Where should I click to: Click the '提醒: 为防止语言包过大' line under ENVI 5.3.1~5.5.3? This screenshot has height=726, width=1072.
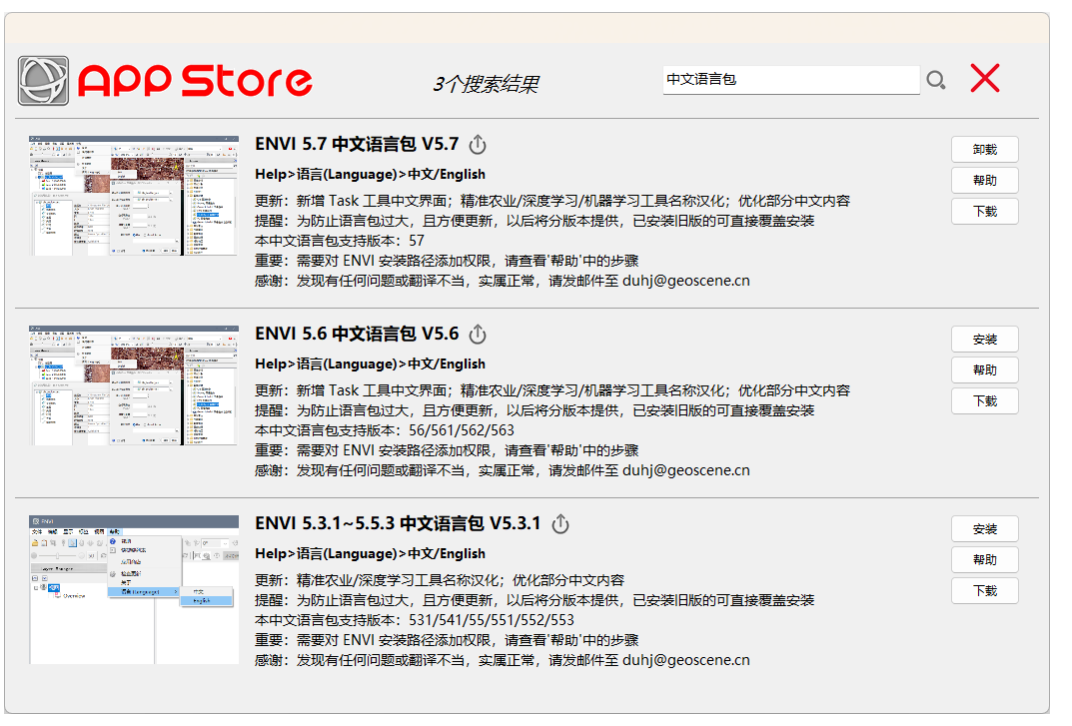(x=535, y=600)
